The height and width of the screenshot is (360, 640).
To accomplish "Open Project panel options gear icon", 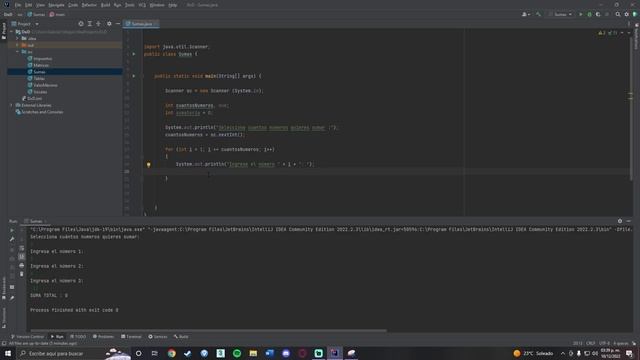I will click(x=109, y=24).
